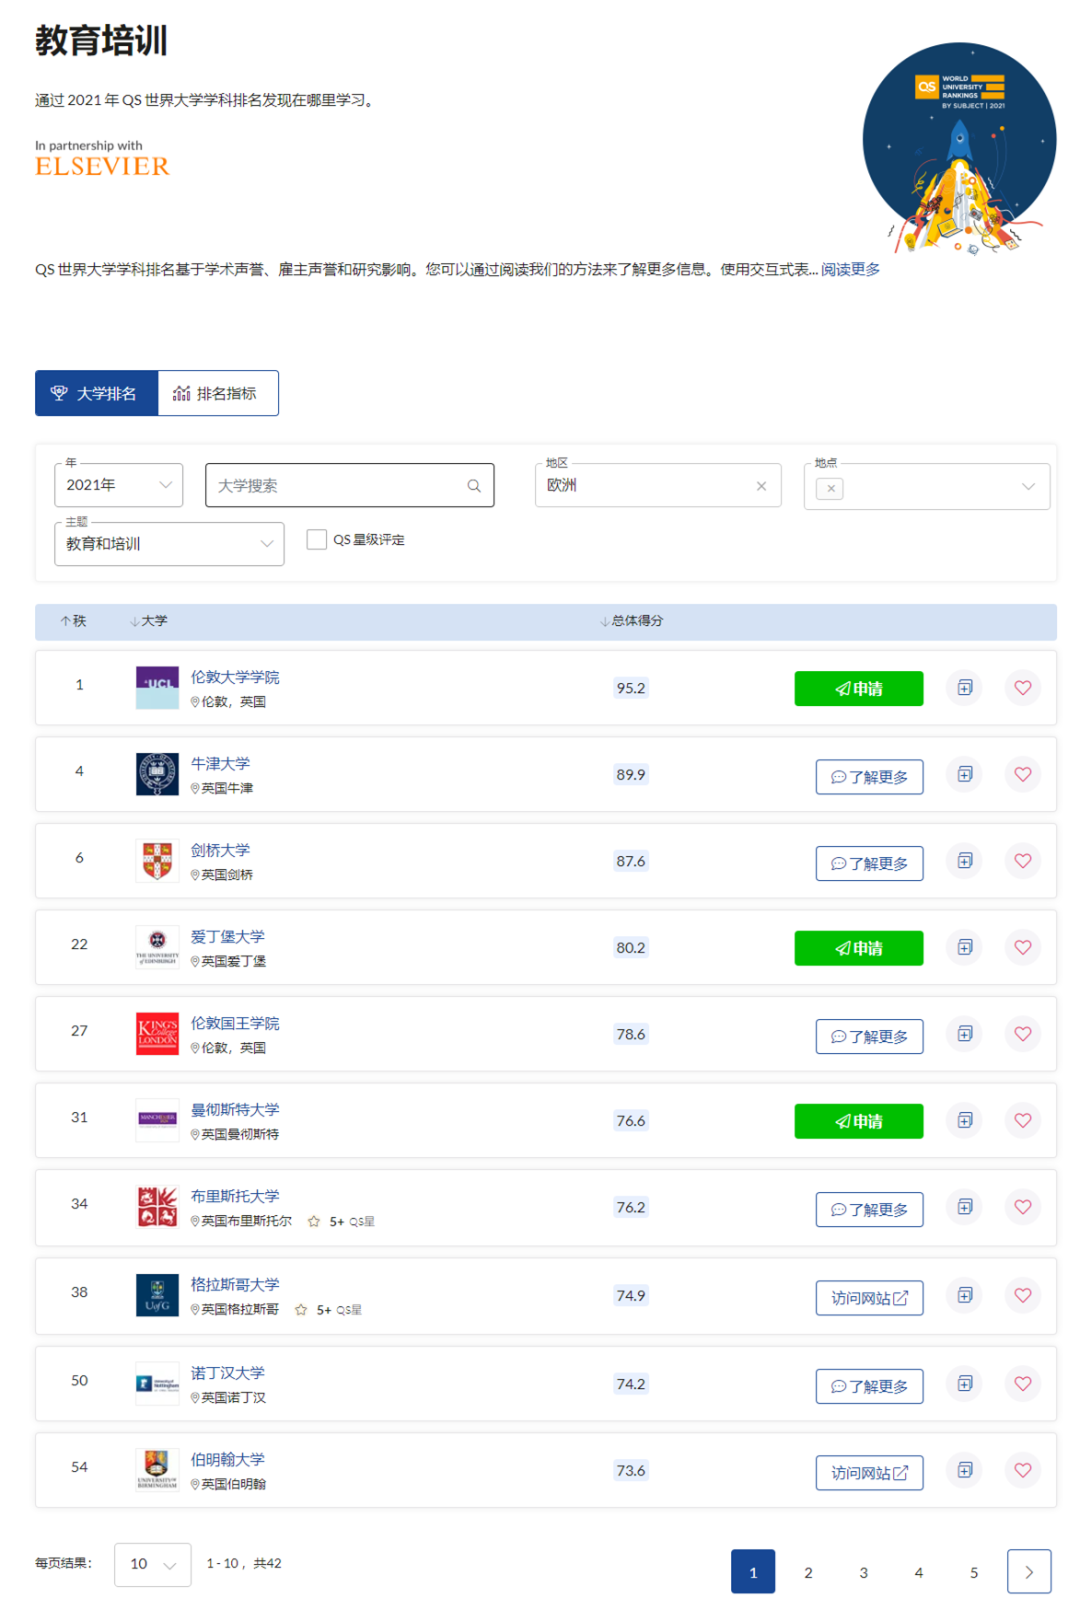
Task: Favorite 伯明翰大学 with the heart icon
Action: coord(1022,1470)
